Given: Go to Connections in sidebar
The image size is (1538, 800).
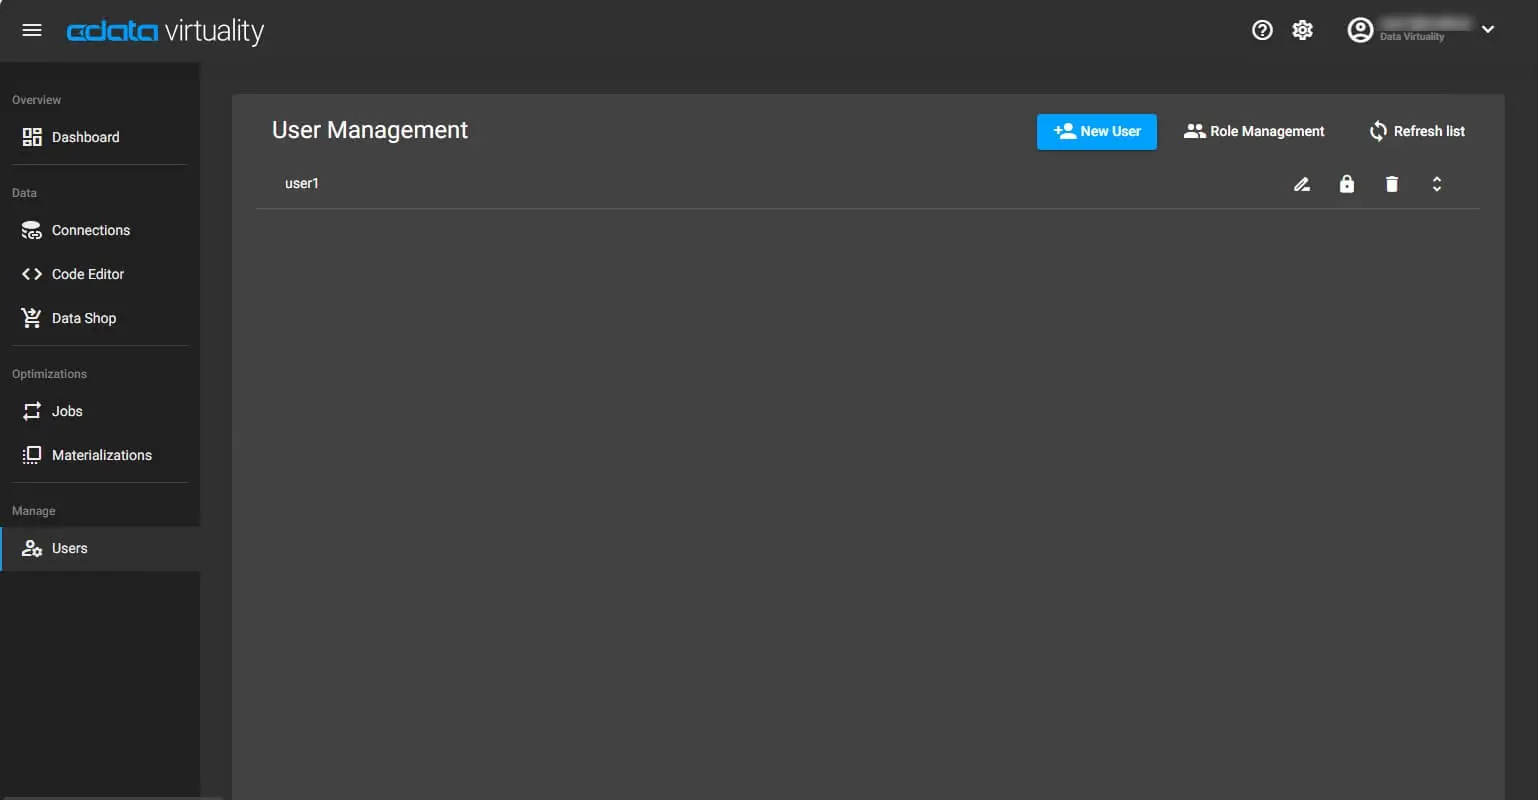Looking at the screenshot, I should tap(90, 230).
